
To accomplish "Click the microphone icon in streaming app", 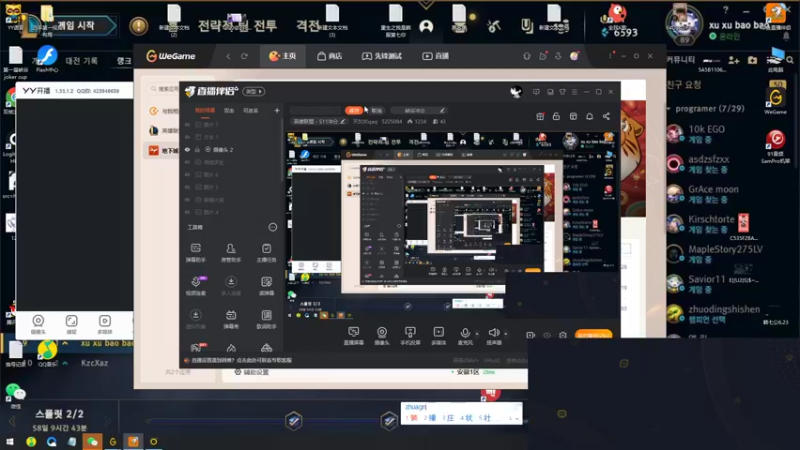I will tap(465, 333).
